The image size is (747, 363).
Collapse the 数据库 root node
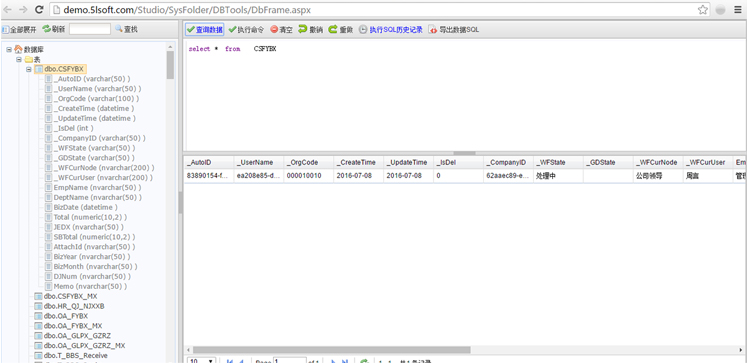click(9, 49)
